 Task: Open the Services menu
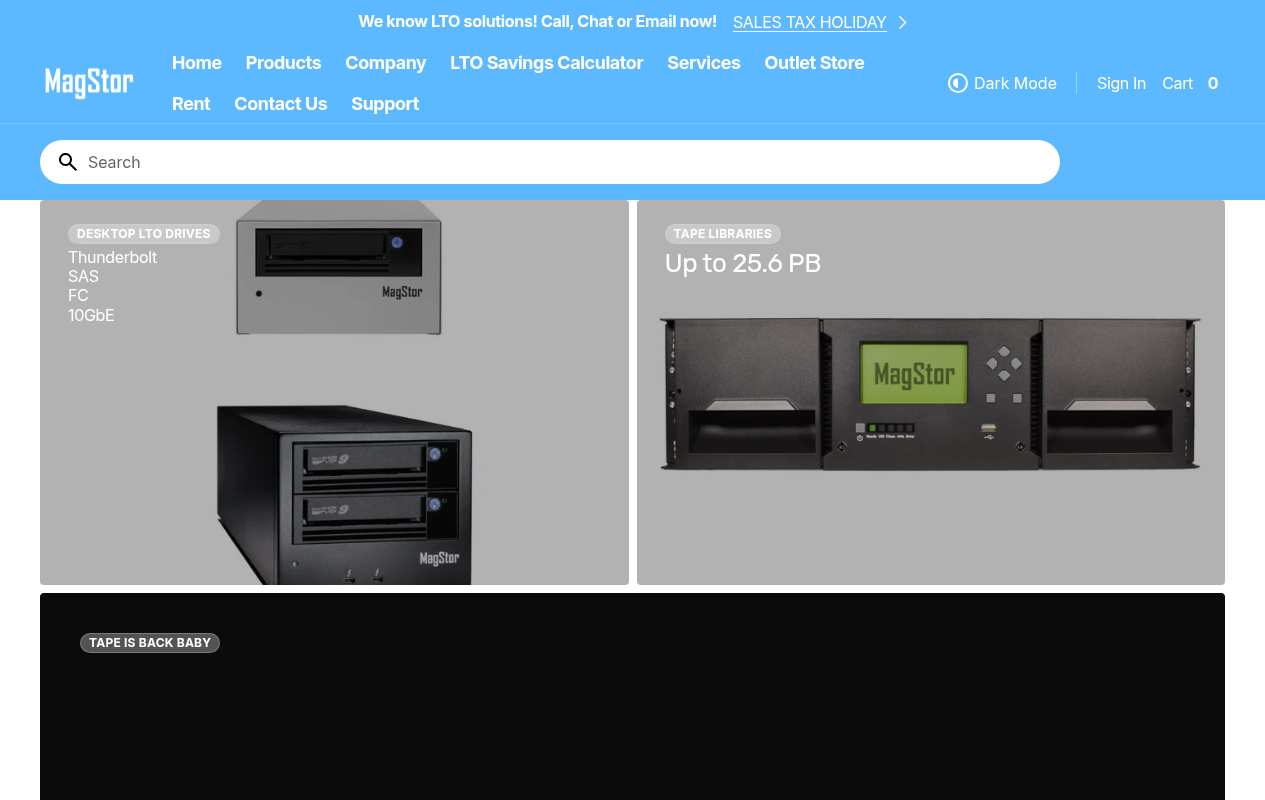point(704,63)
